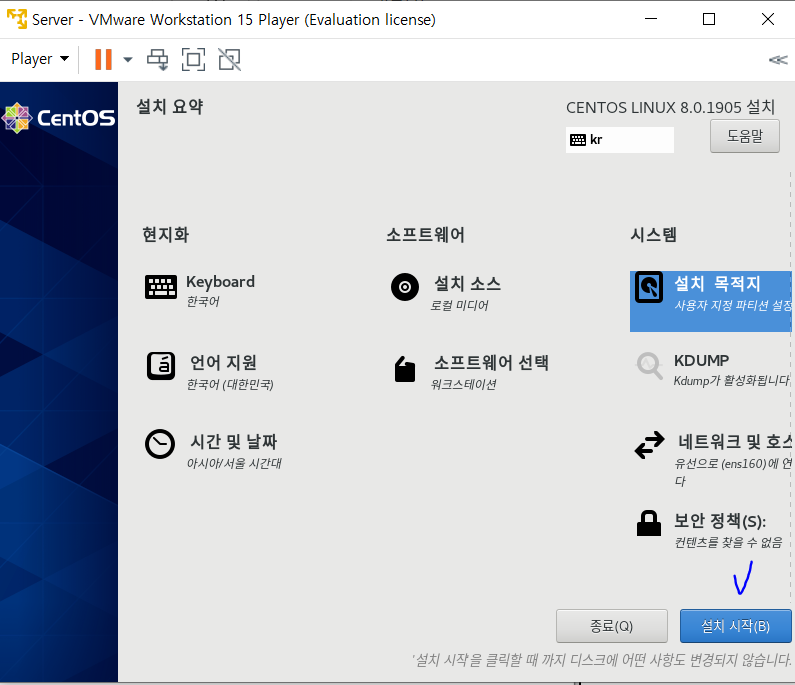Open 언어 지원 language support

click(x=224, y=363)
